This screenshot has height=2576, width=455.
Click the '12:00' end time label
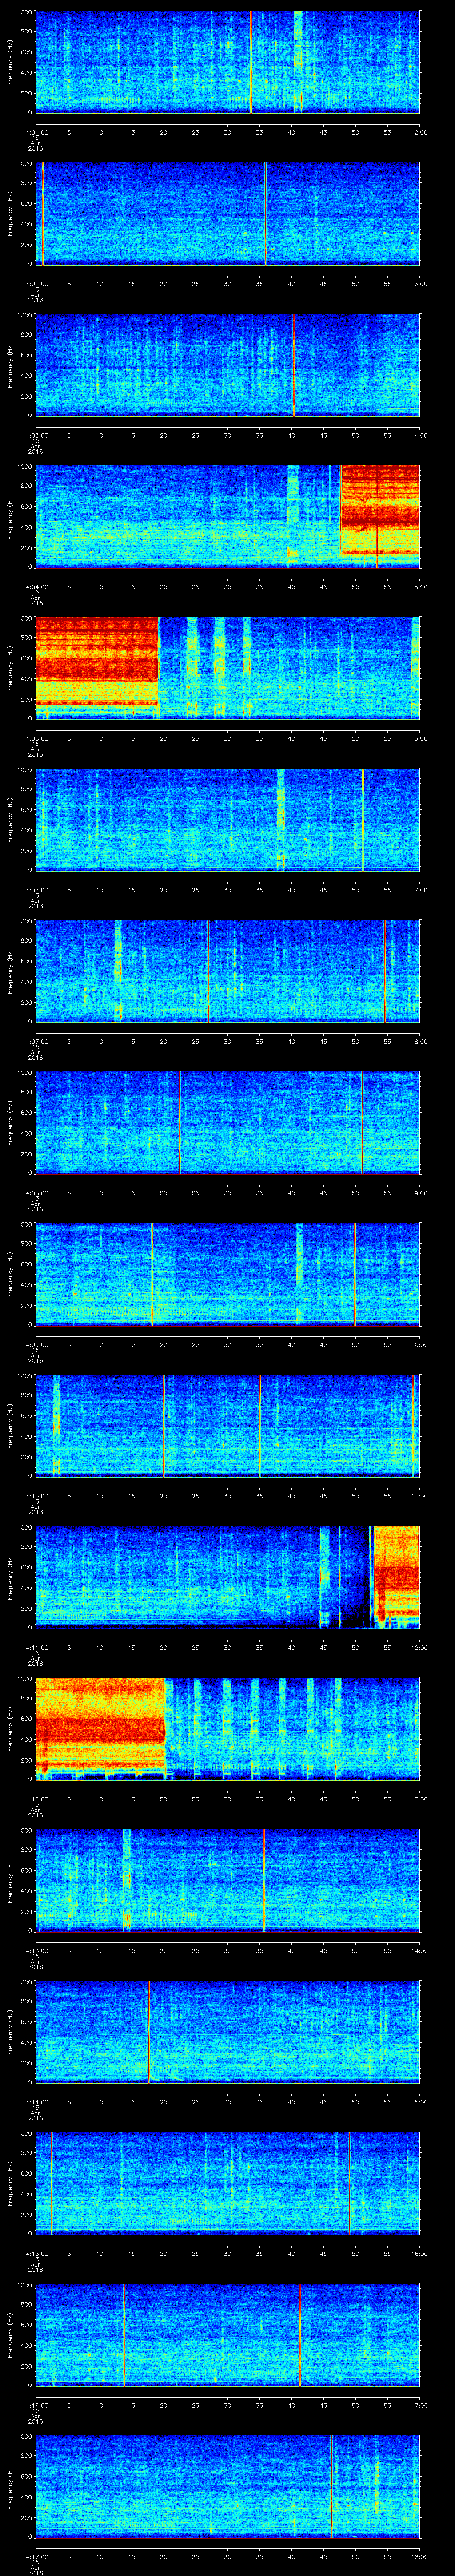(419, 1648)
